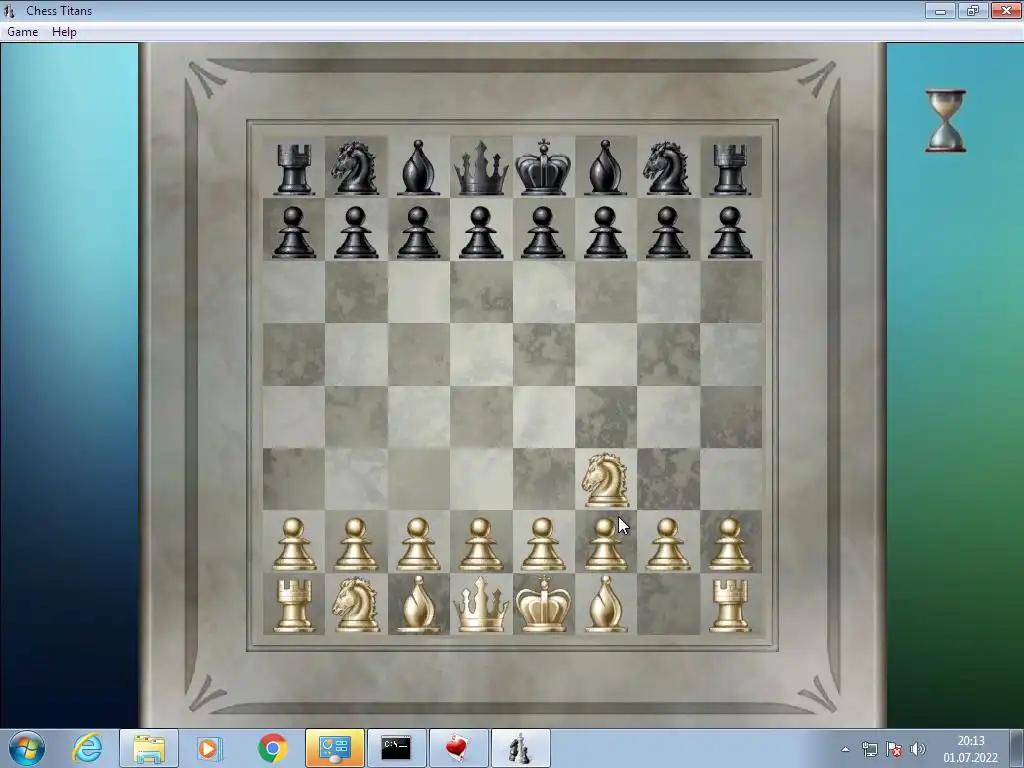Minimize the Chess Titans window
Screen dimensions: 1024x768
(940, 10)
